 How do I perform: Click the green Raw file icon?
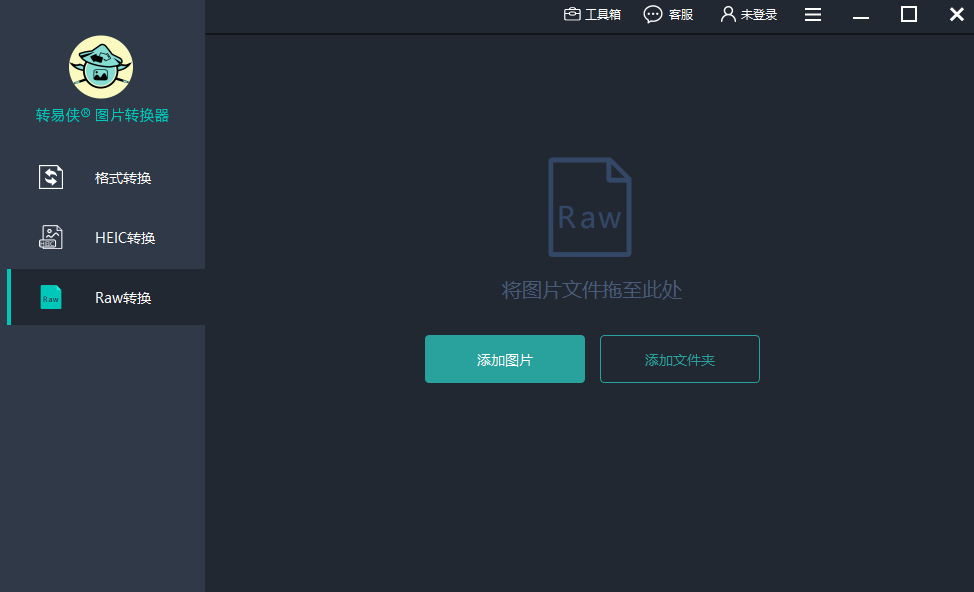coord(51,297)
